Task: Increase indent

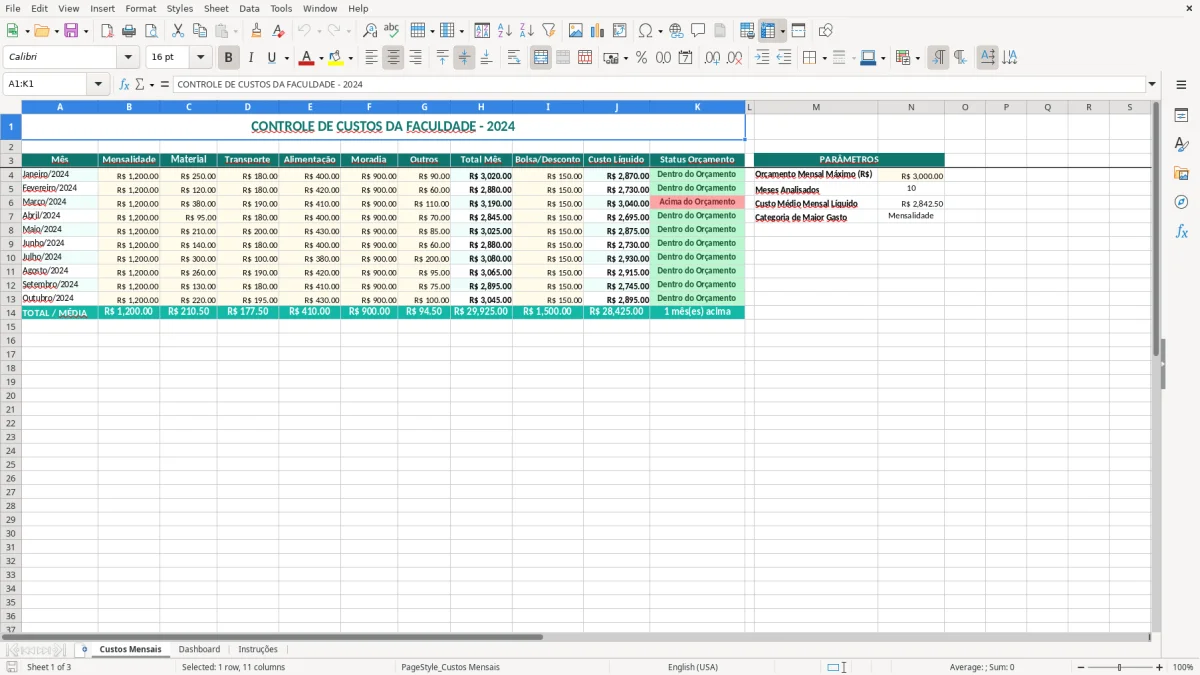Action: click(762, 58)
